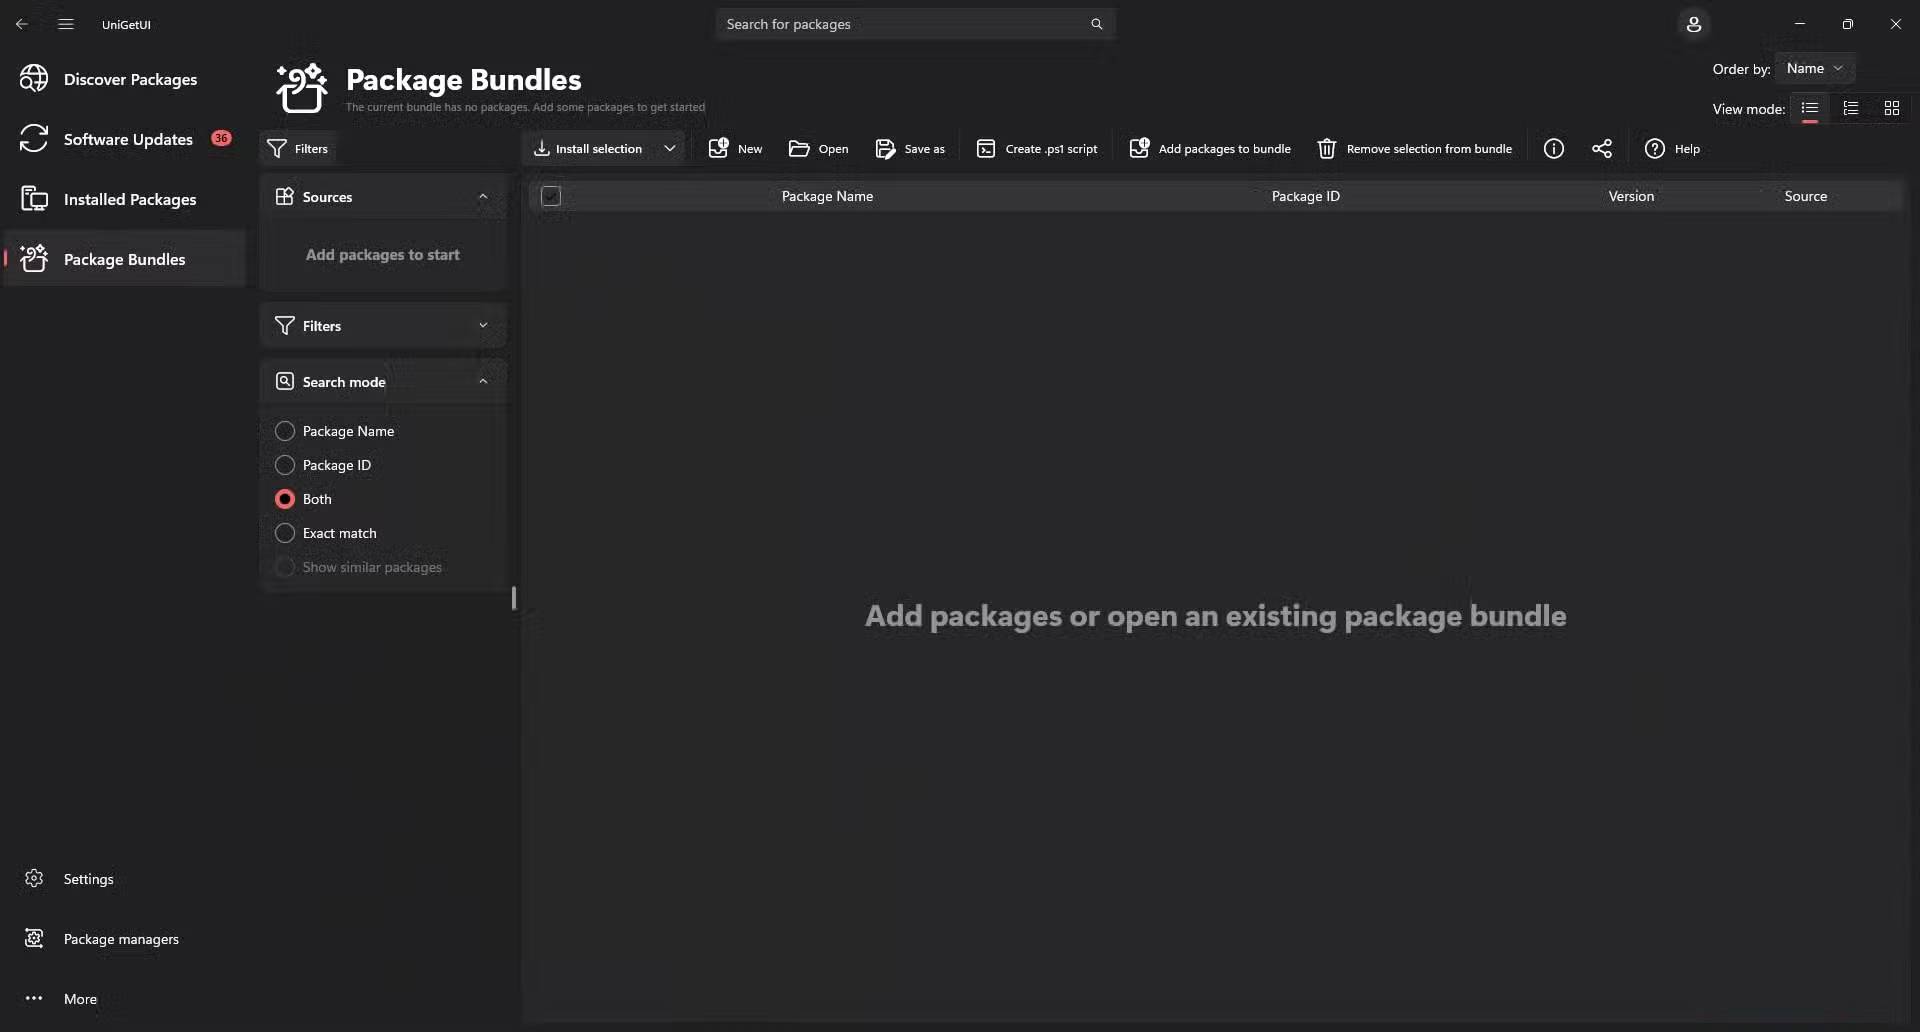
Task: Open Installed Packages section
Action: [125, 199]
